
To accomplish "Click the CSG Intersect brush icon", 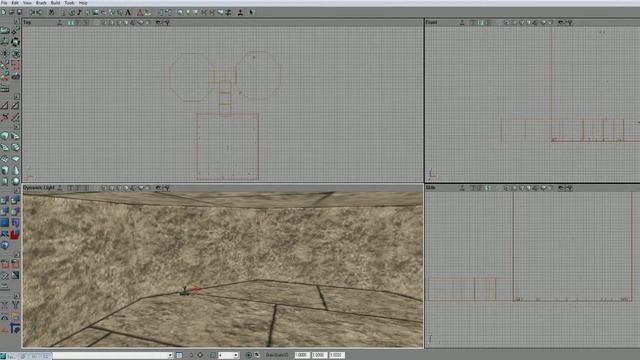I will (4, 211).
